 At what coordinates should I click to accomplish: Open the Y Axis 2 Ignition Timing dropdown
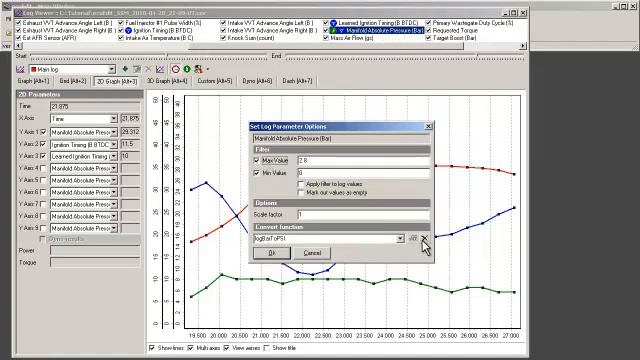tap(113, 144)
